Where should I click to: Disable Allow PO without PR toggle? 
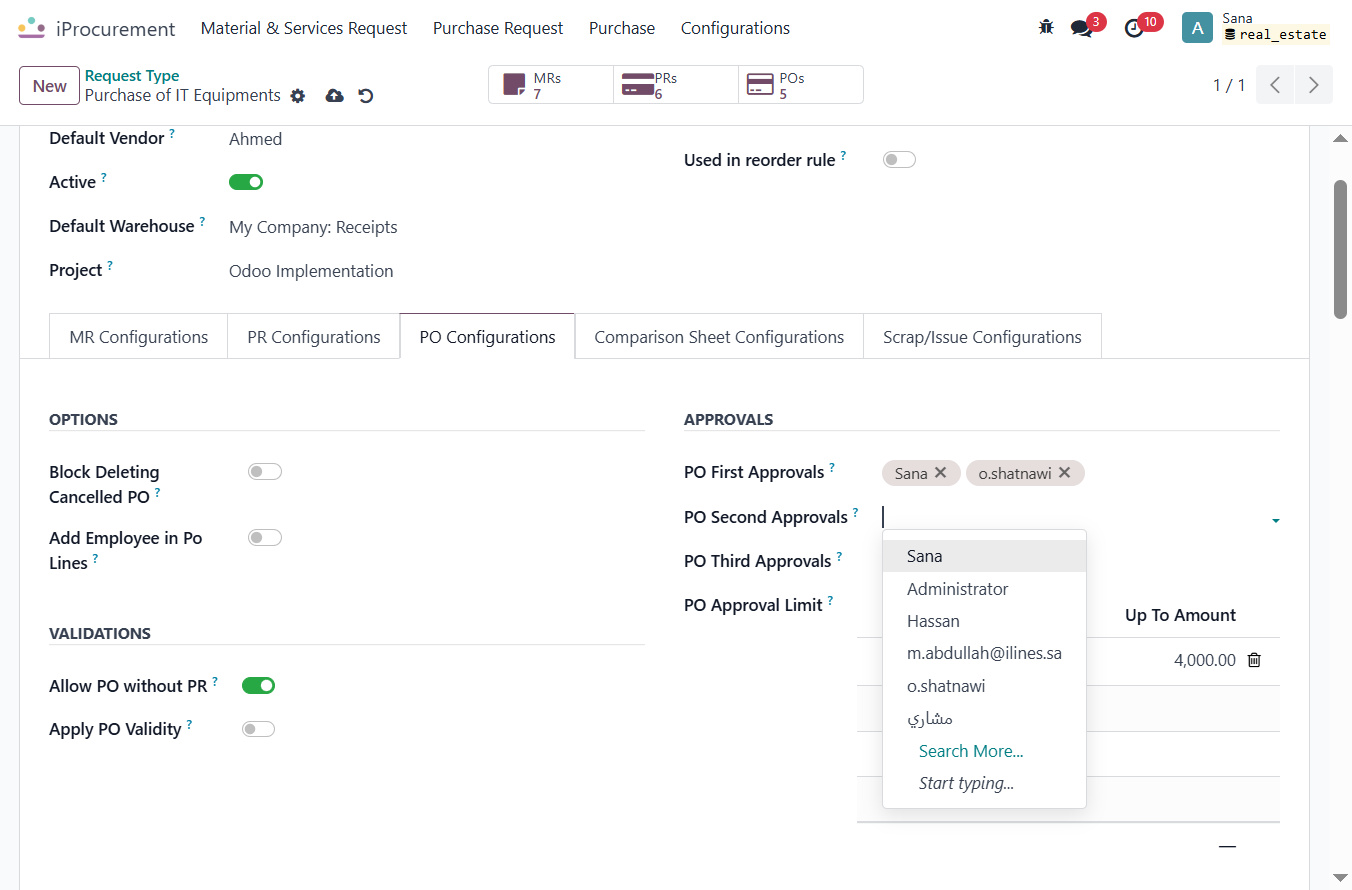[258, 686]
